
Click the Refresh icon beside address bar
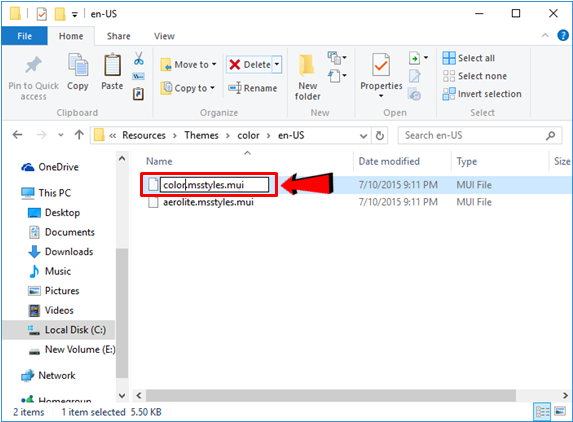(380, 136)
